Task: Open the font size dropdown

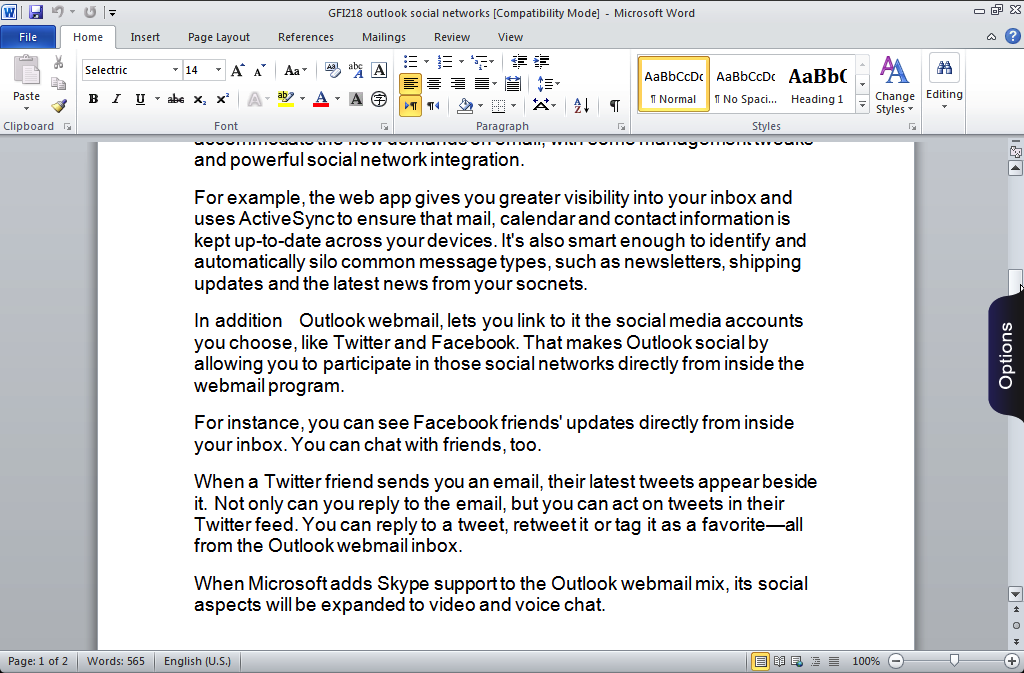Action: point(218,70)
